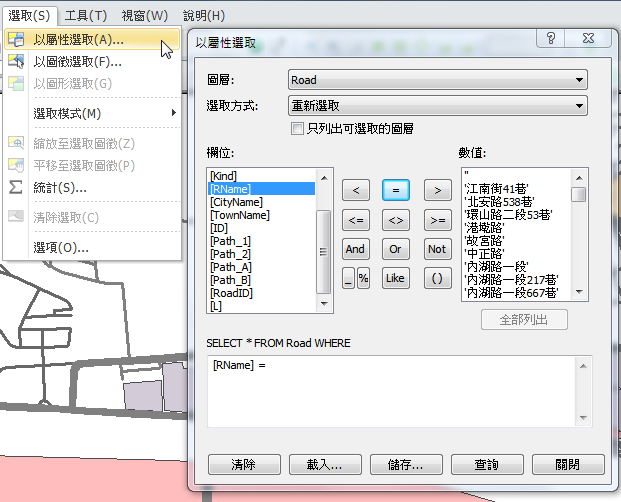Click the less-than operator button
This screenshot has width=621, height=502.
(356, 190)
